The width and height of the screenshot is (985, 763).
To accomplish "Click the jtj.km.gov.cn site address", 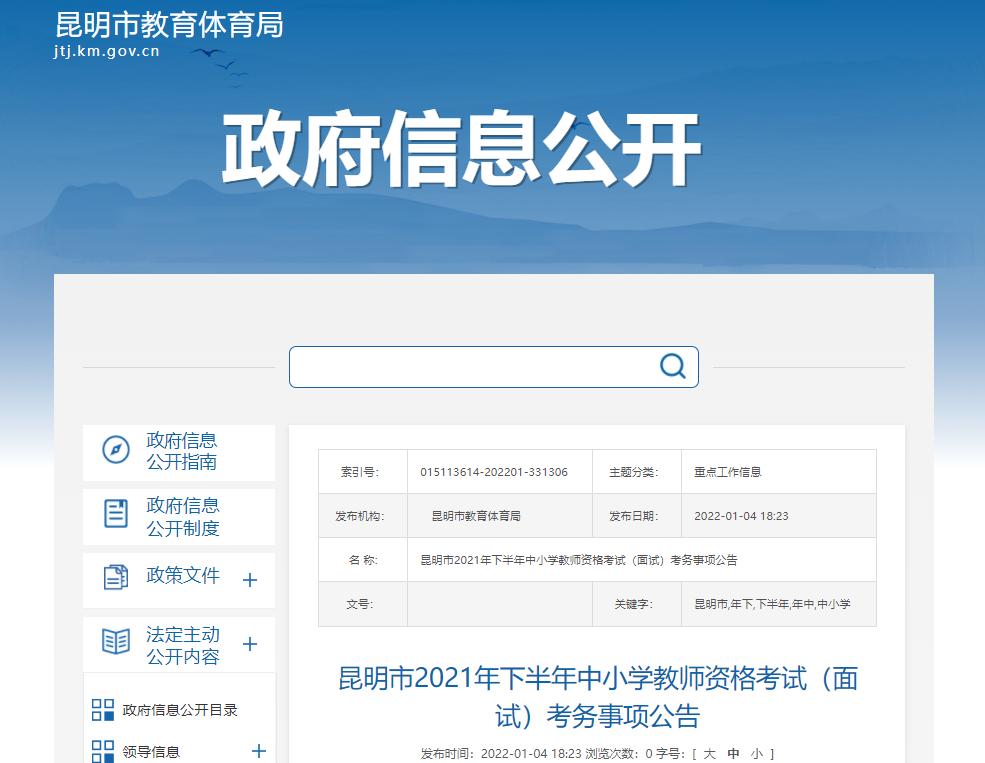I will (107, 51).
